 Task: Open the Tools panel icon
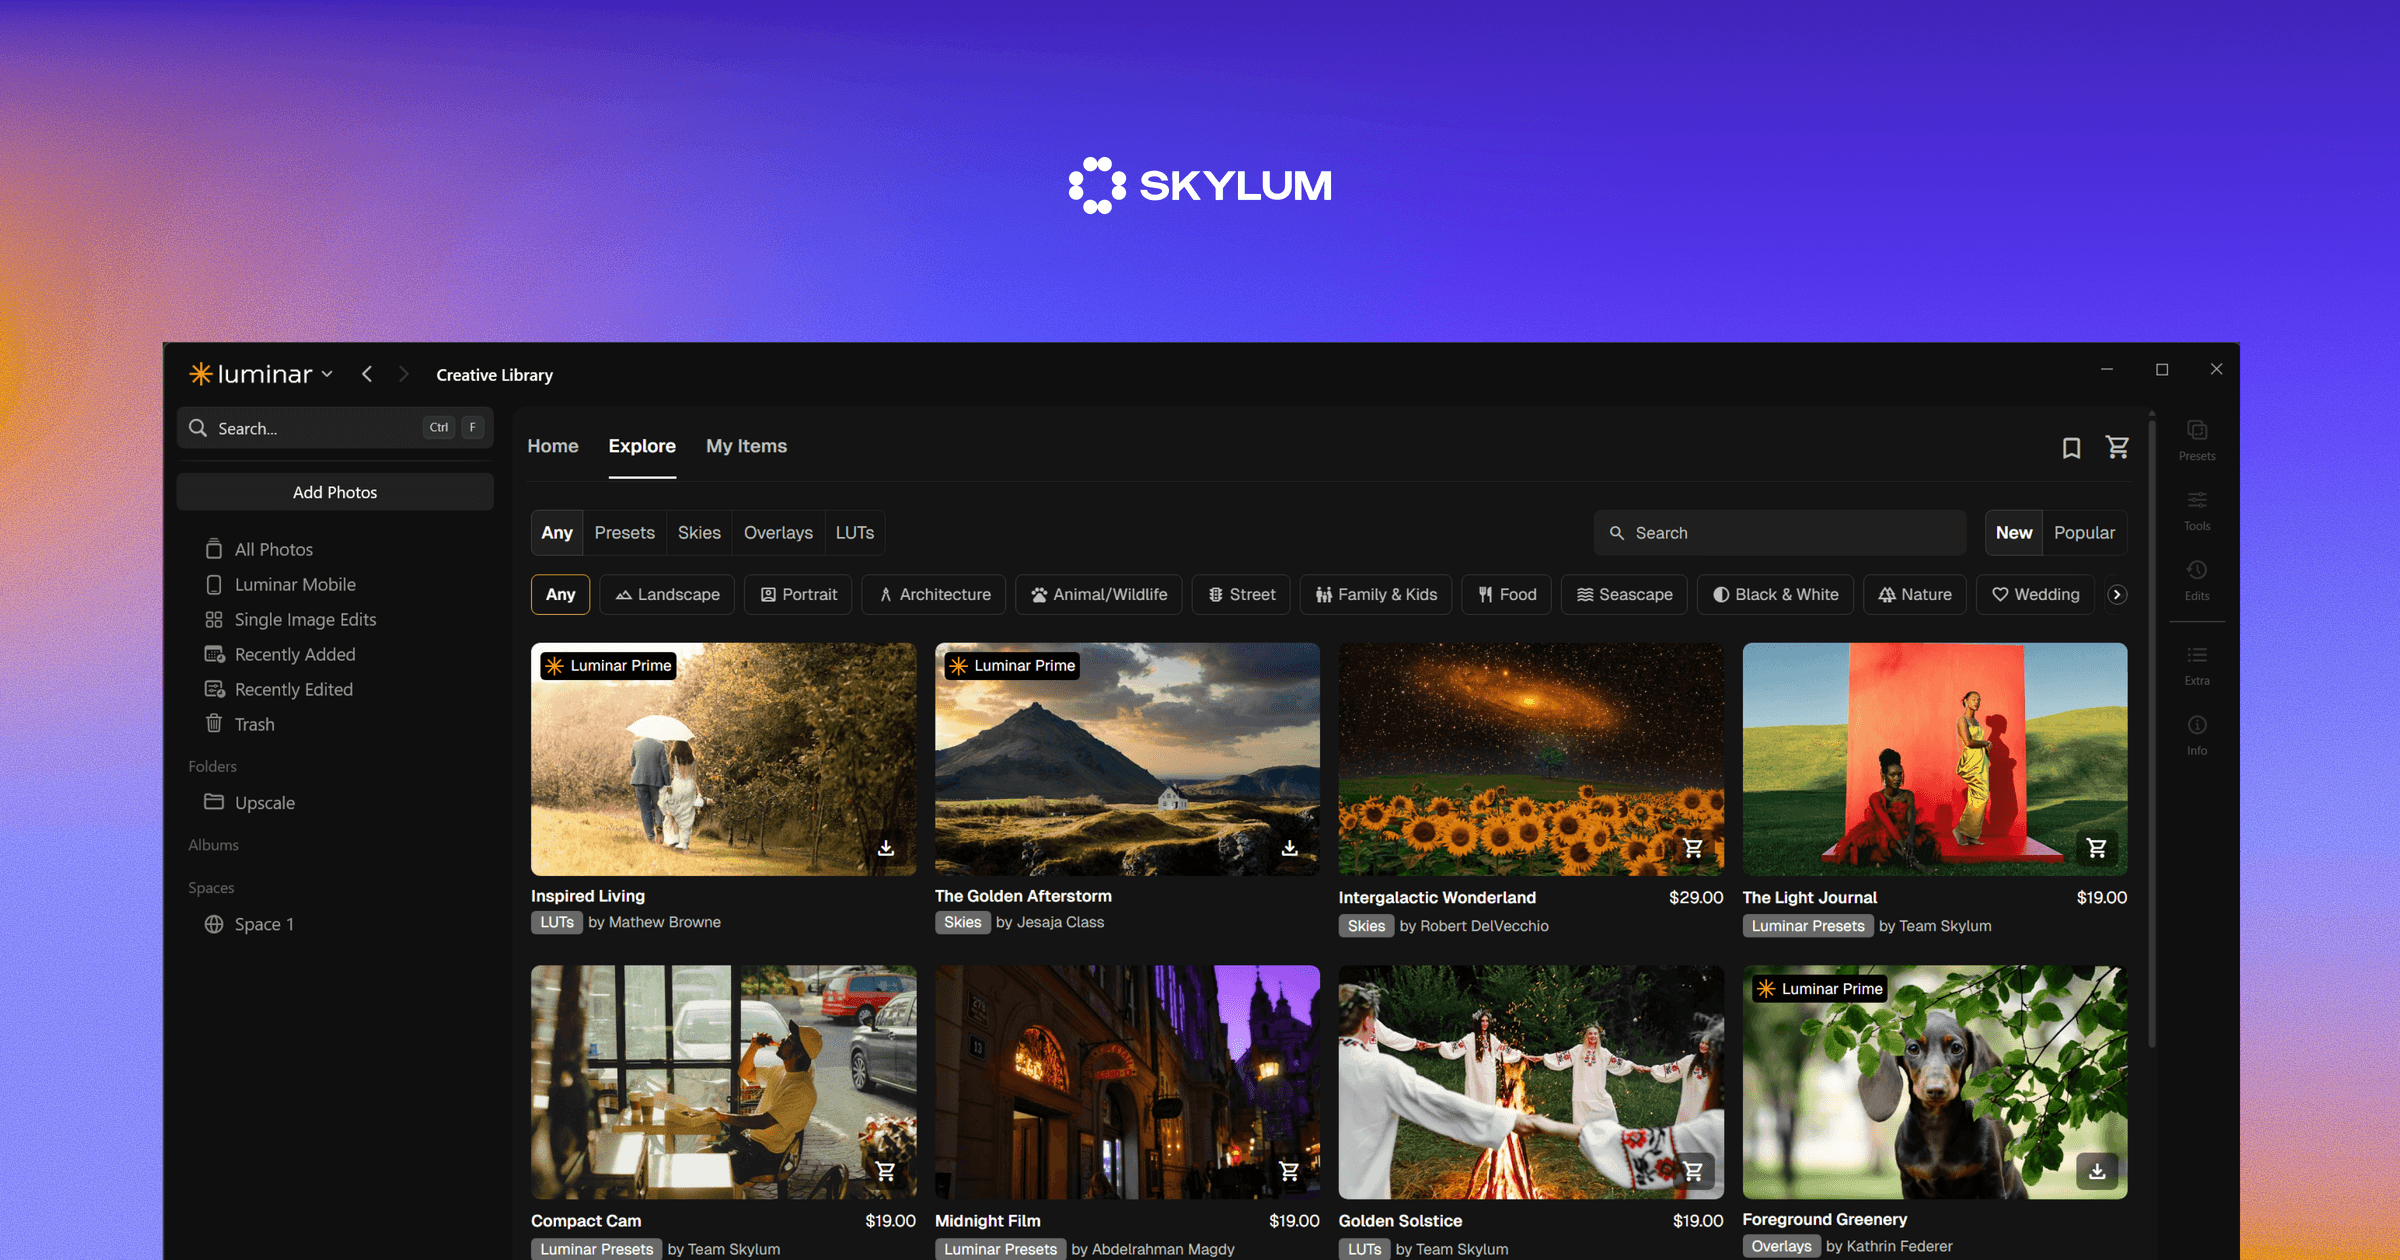(2196, 510)
